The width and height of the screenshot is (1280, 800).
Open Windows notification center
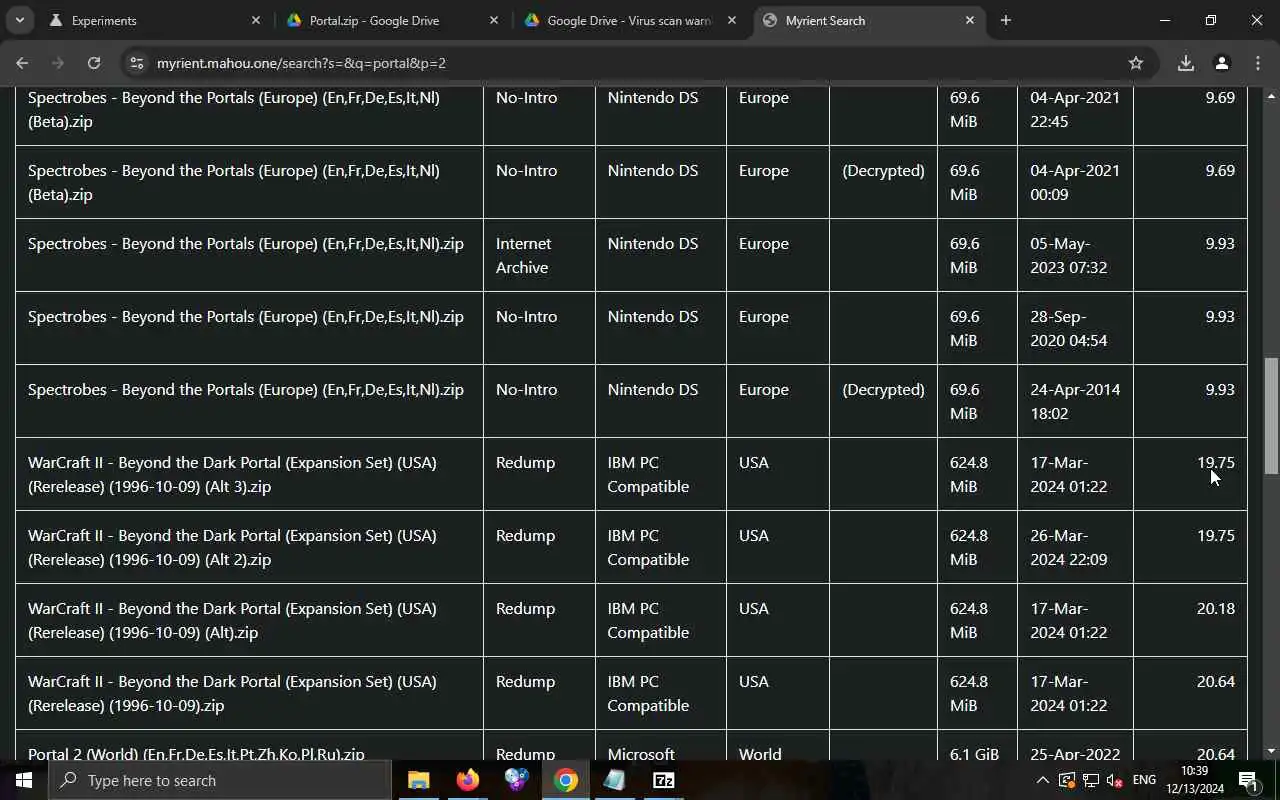point(1248,780)
